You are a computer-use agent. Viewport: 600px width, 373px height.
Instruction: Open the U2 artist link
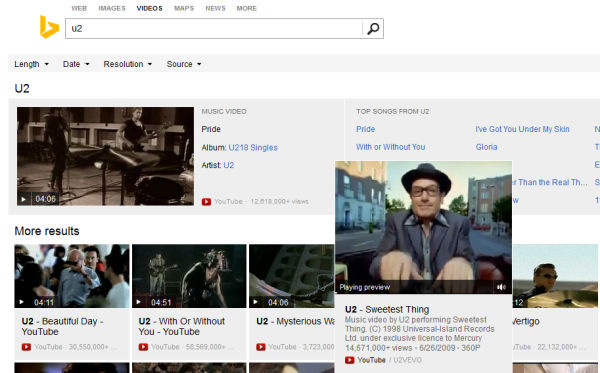pos(228,165)
